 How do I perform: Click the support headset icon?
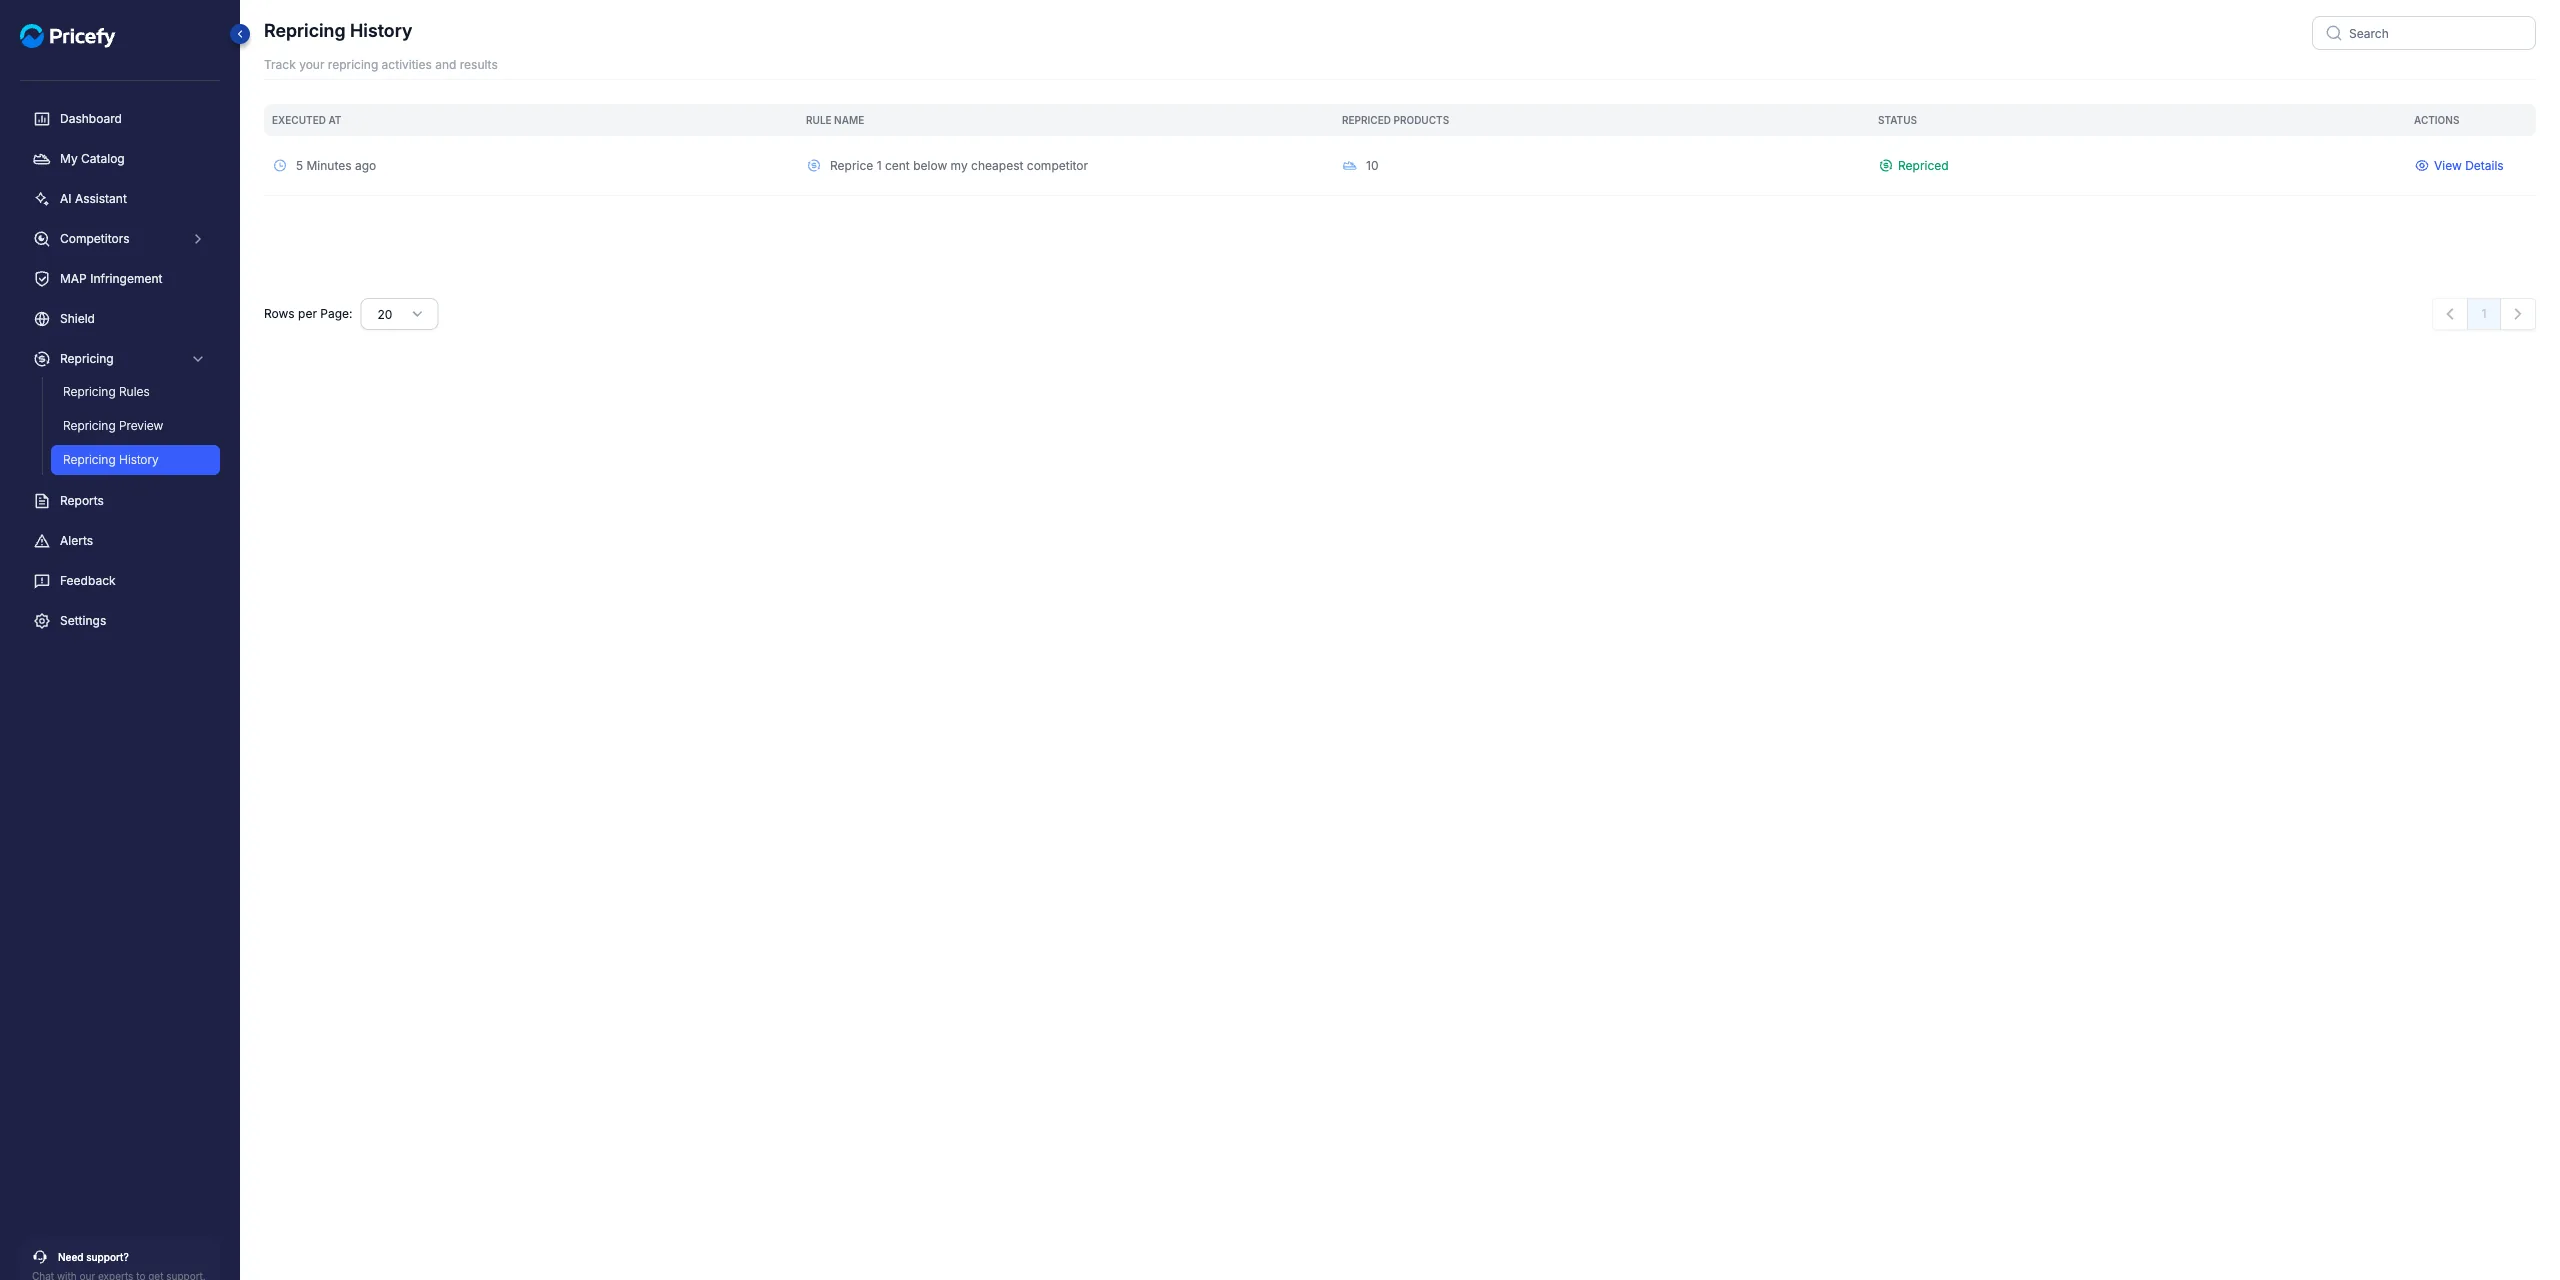click(40, 1257)
